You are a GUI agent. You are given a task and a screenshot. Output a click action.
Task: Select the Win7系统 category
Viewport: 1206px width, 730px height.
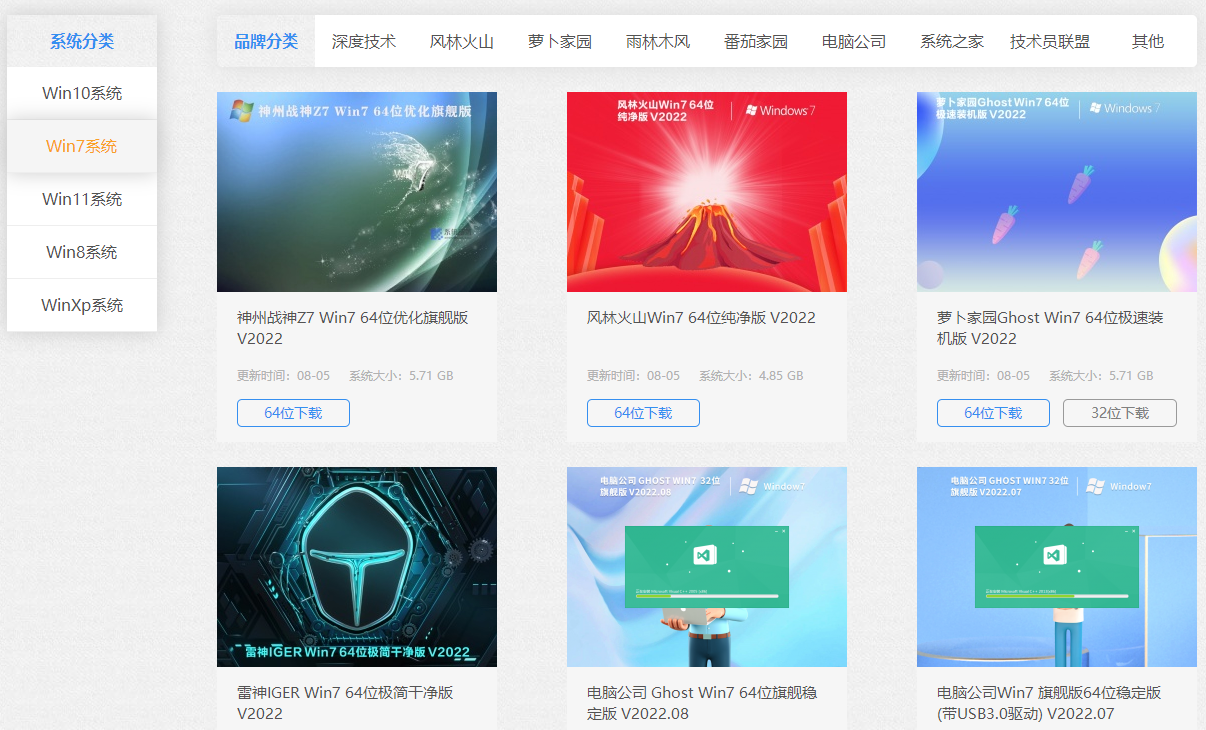click(82, 146)
